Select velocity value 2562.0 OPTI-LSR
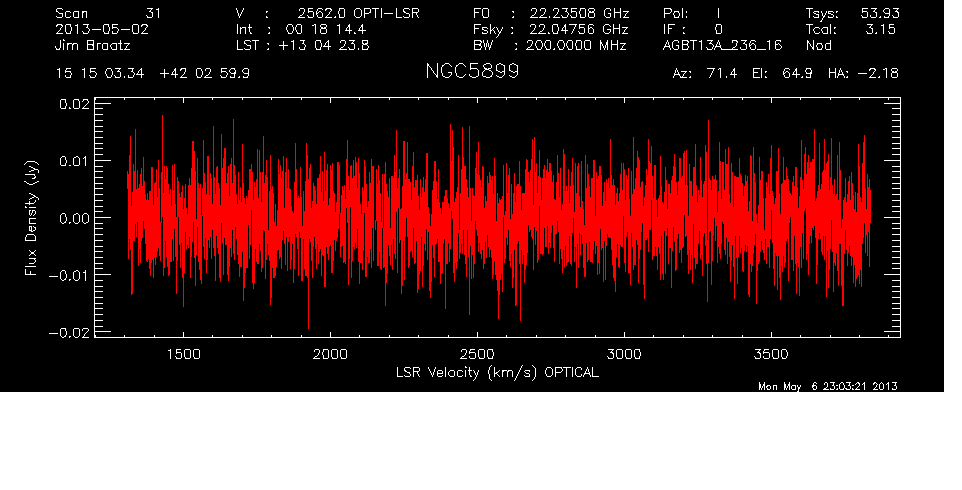The height and width of the screenshot is (490, 962). click(x=359, y=13)
